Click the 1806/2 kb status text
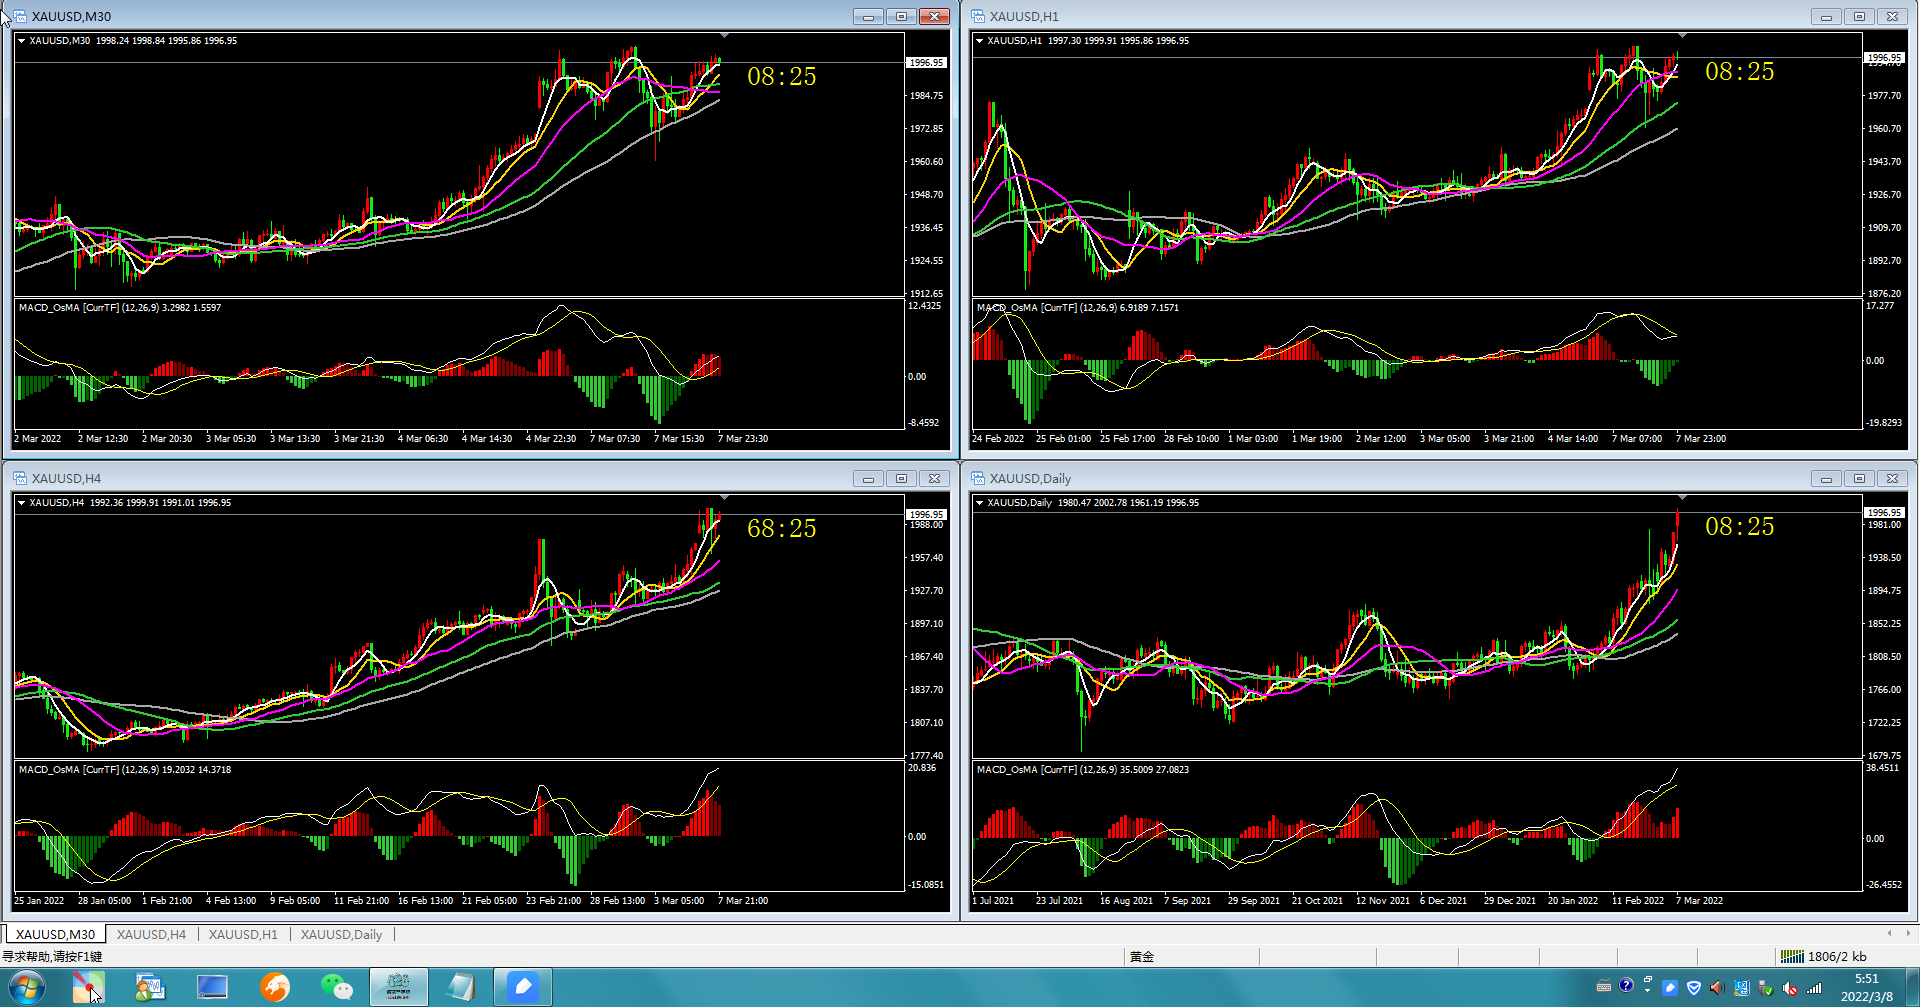Screen dimensions: 1920x1007 [1837, 956]
